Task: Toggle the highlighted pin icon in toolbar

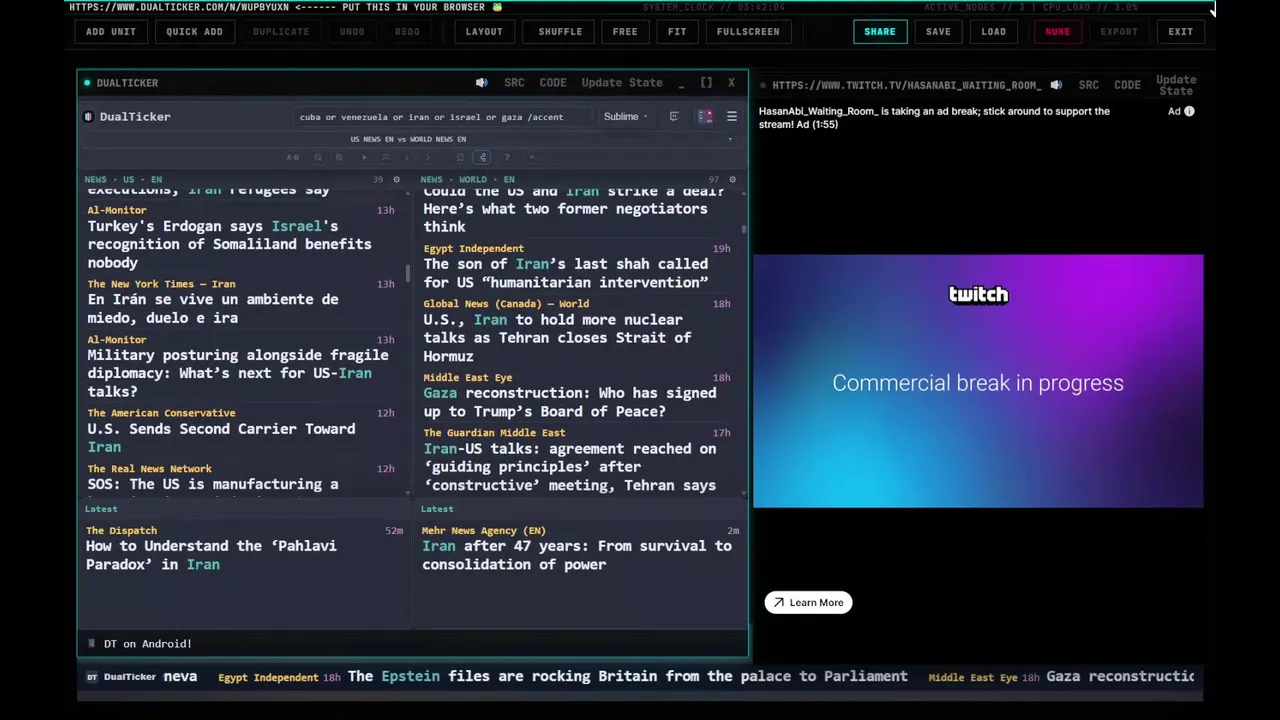Action: click(x=482, y=157)
